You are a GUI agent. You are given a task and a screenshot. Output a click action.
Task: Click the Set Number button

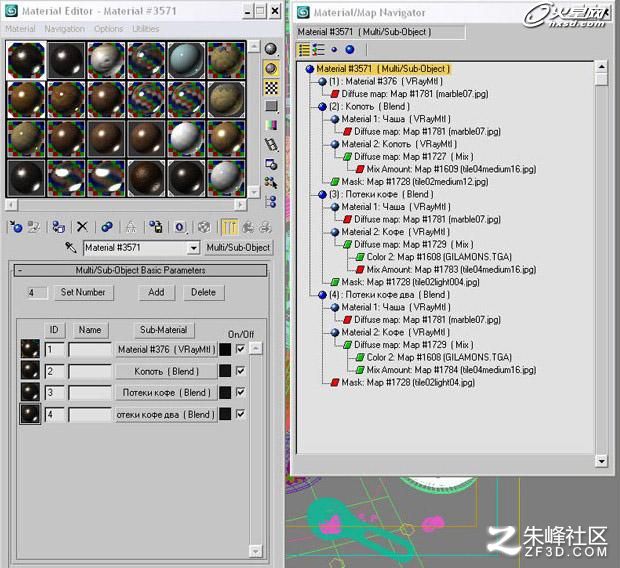83,292
